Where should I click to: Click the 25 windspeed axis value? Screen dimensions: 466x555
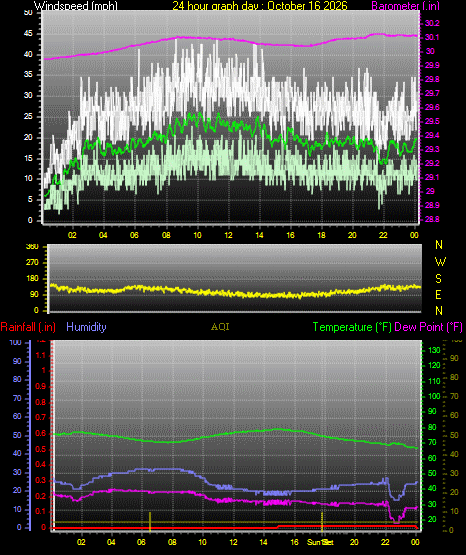pos(28,116)
